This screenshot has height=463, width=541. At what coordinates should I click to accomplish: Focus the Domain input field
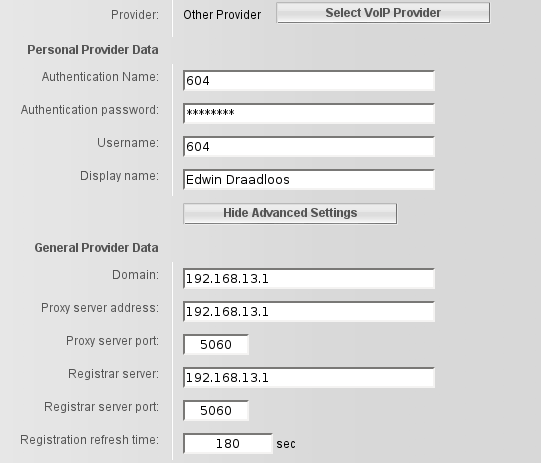[x=309, y=279]
